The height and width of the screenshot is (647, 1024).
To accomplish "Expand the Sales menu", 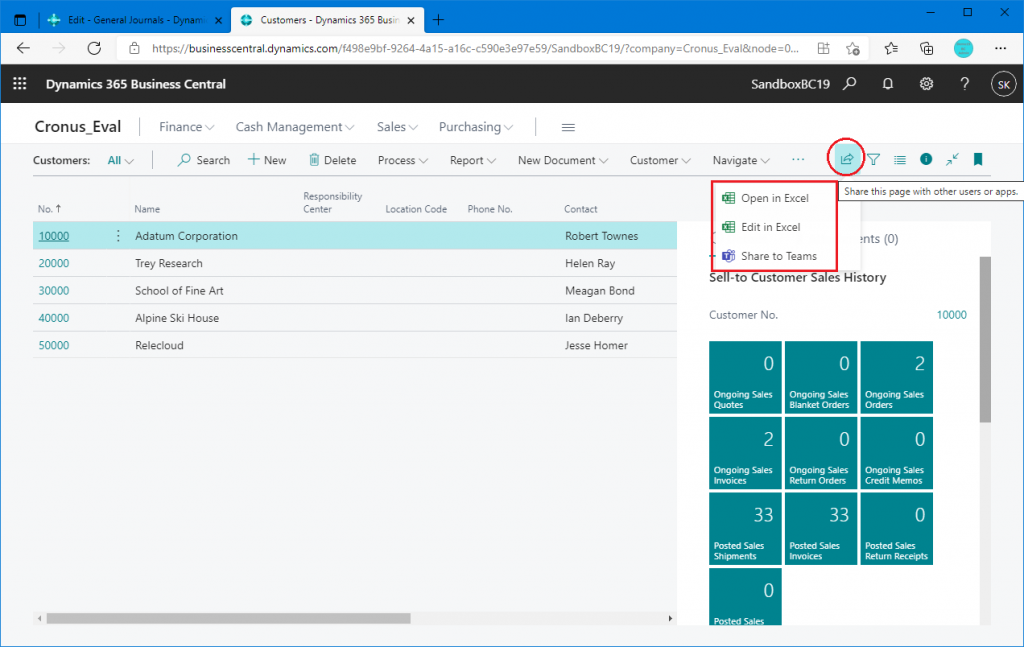I will tap(397, 127).
